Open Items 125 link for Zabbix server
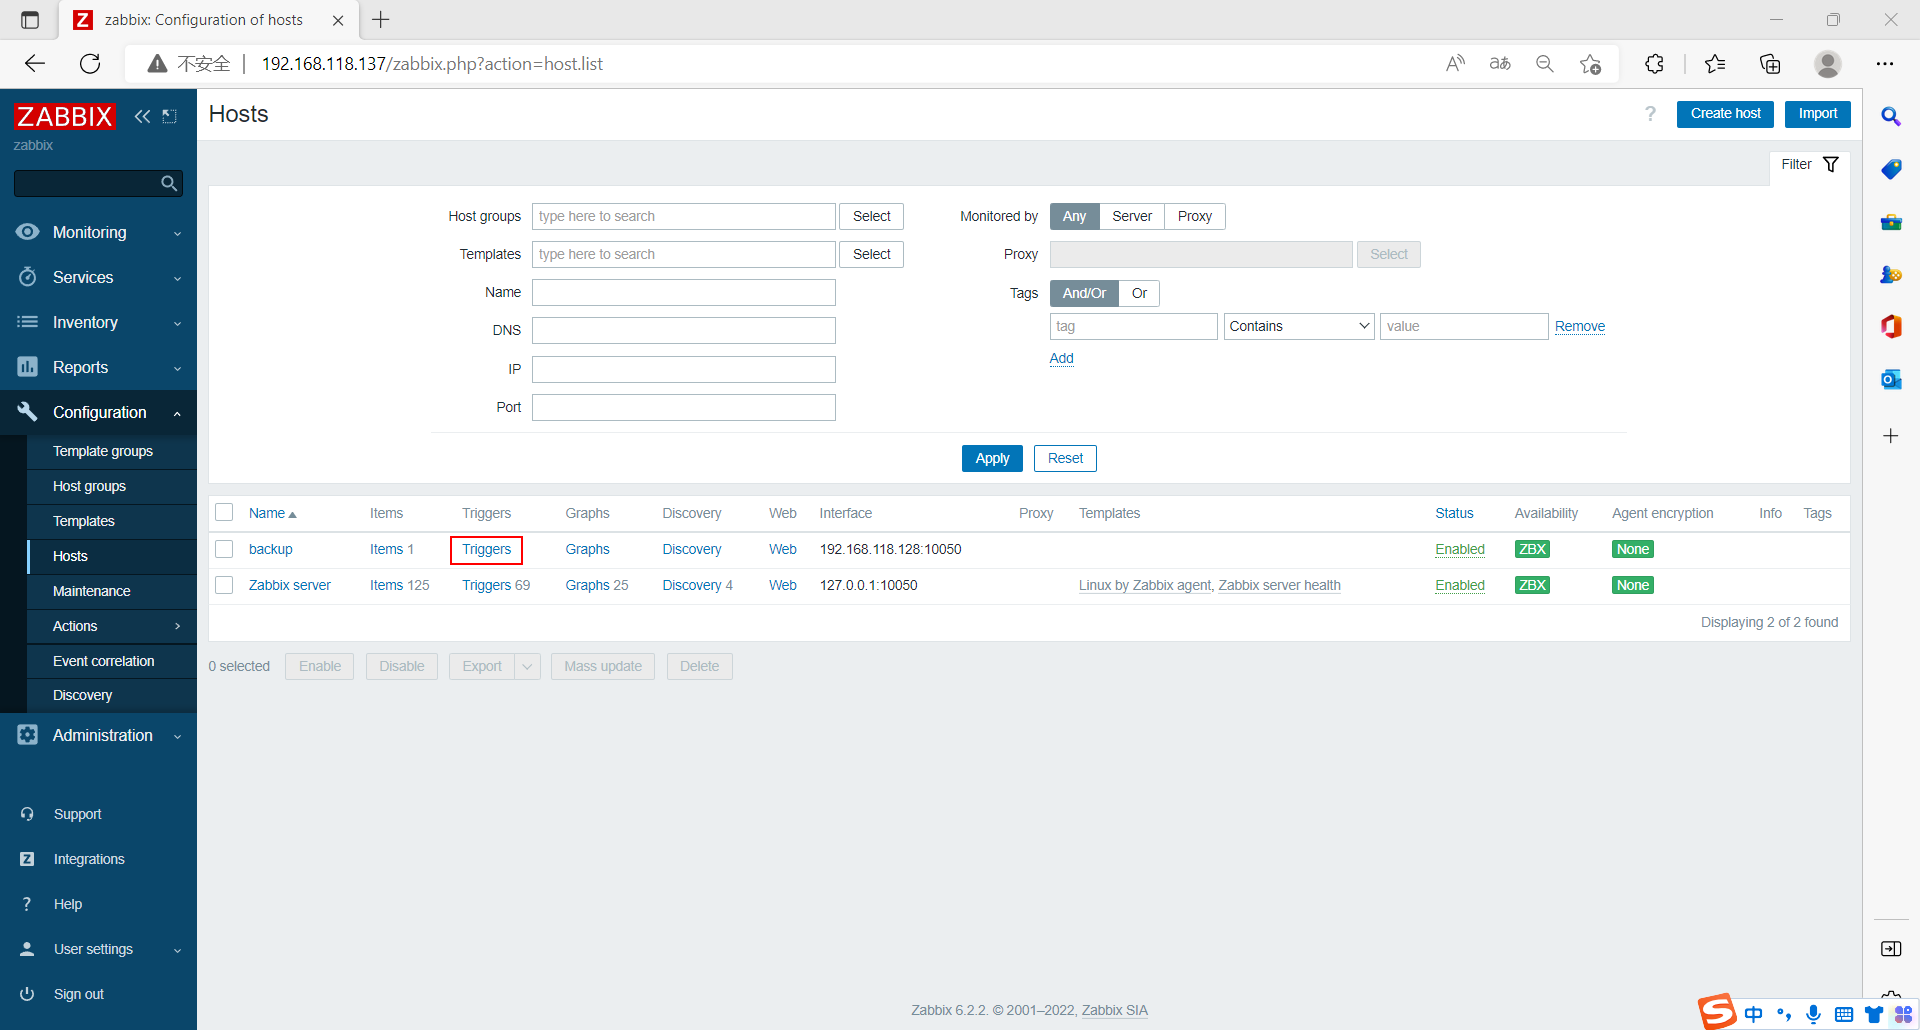 (399, 585)
